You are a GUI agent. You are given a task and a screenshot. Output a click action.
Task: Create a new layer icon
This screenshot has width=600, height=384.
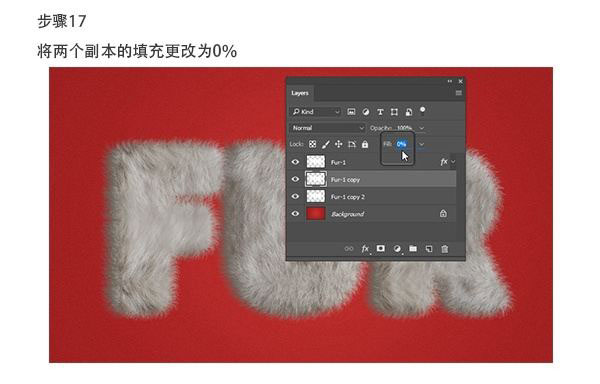point(429,249)
